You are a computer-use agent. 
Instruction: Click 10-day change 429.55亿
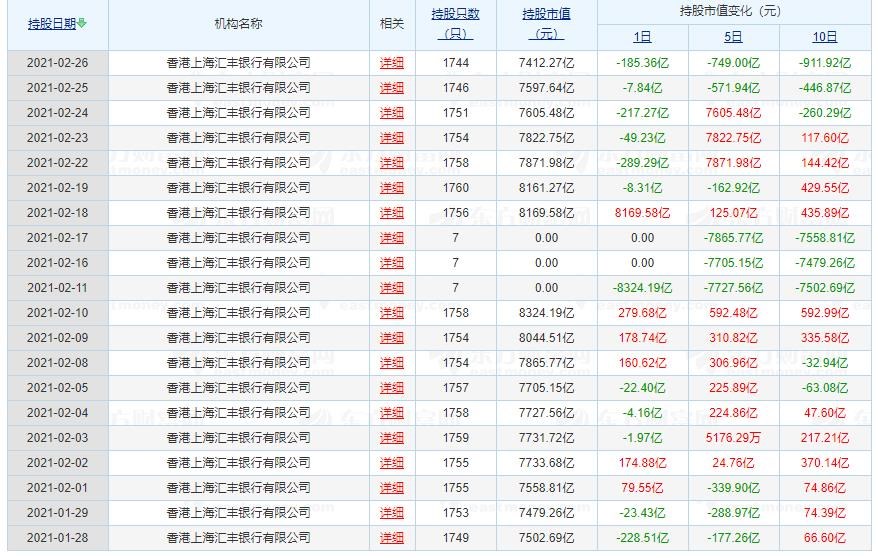(x=825, y=187)
